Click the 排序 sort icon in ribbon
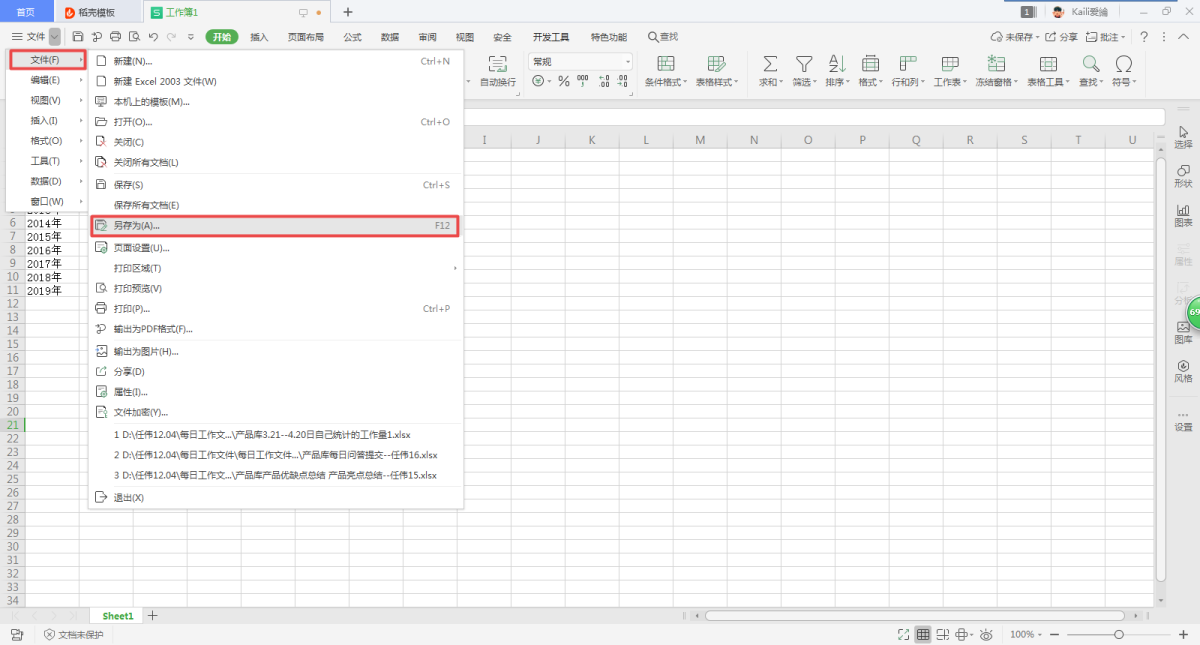The width and height of the screenshot is (1200, 645). click(x=836, y=64)
